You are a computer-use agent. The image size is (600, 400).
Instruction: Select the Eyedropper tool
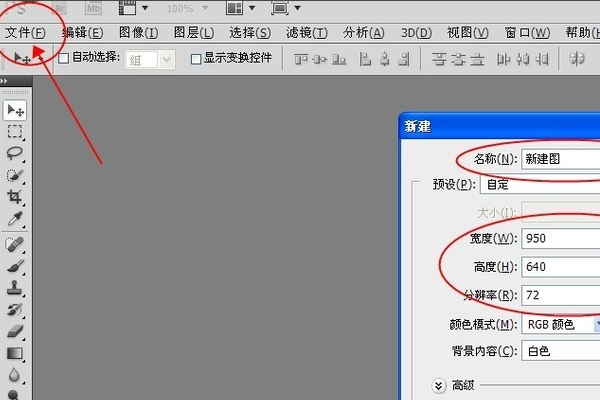pos(15,219)
